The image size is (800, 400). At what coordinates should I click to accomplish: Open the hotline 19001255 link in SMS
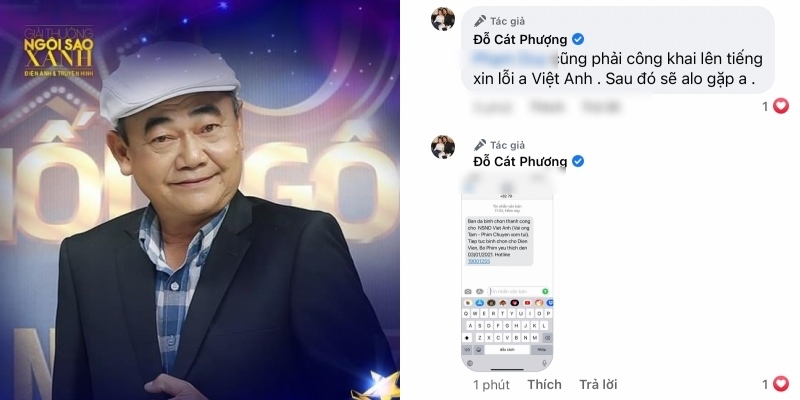tap(479, 261)
